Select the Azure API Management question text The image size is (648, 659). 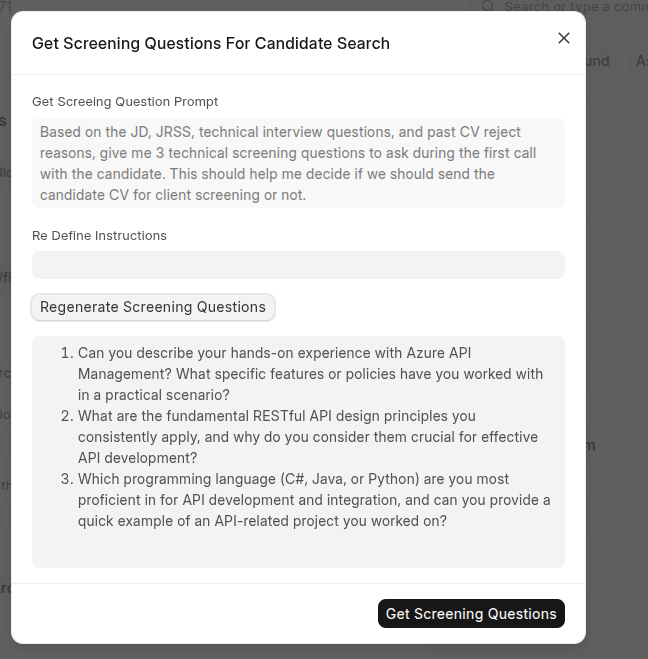310,374
